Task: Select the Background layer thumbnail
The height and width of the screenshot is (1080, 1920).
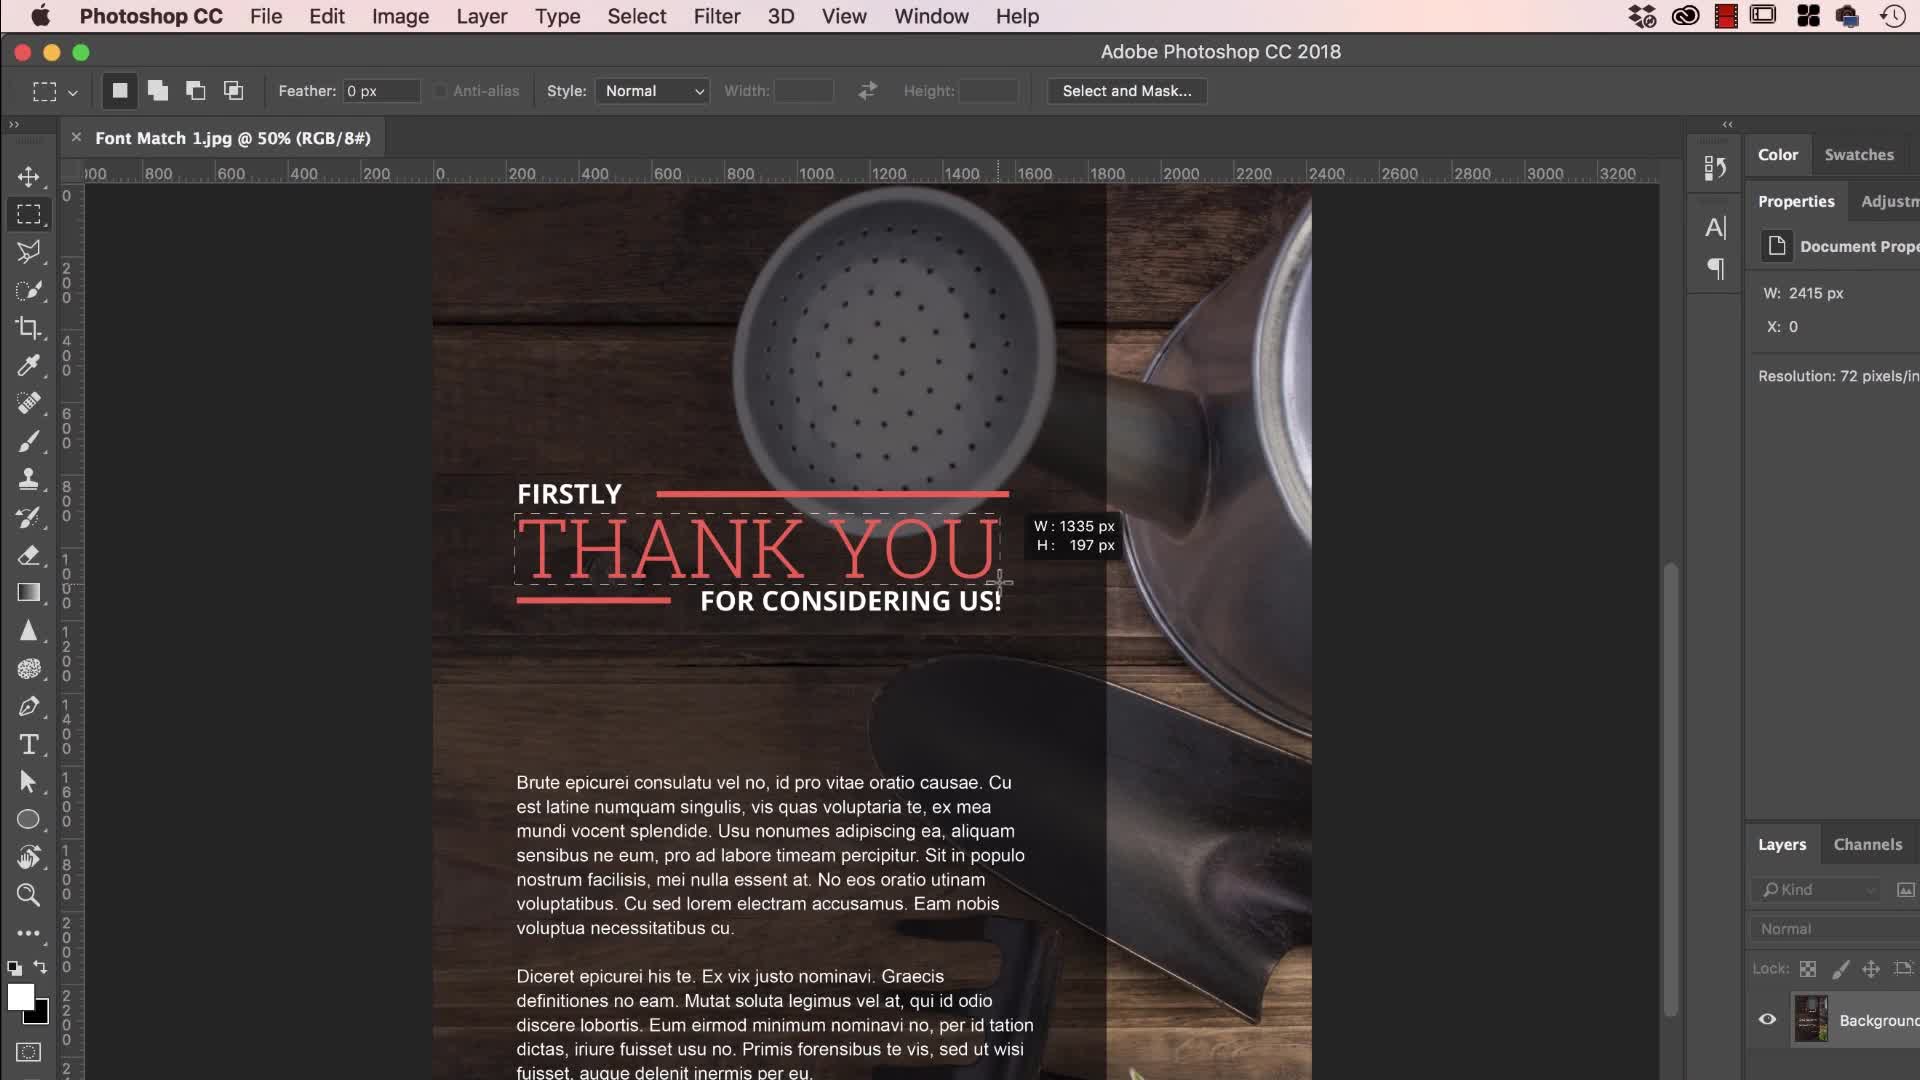Action: pos(1811,1020)
